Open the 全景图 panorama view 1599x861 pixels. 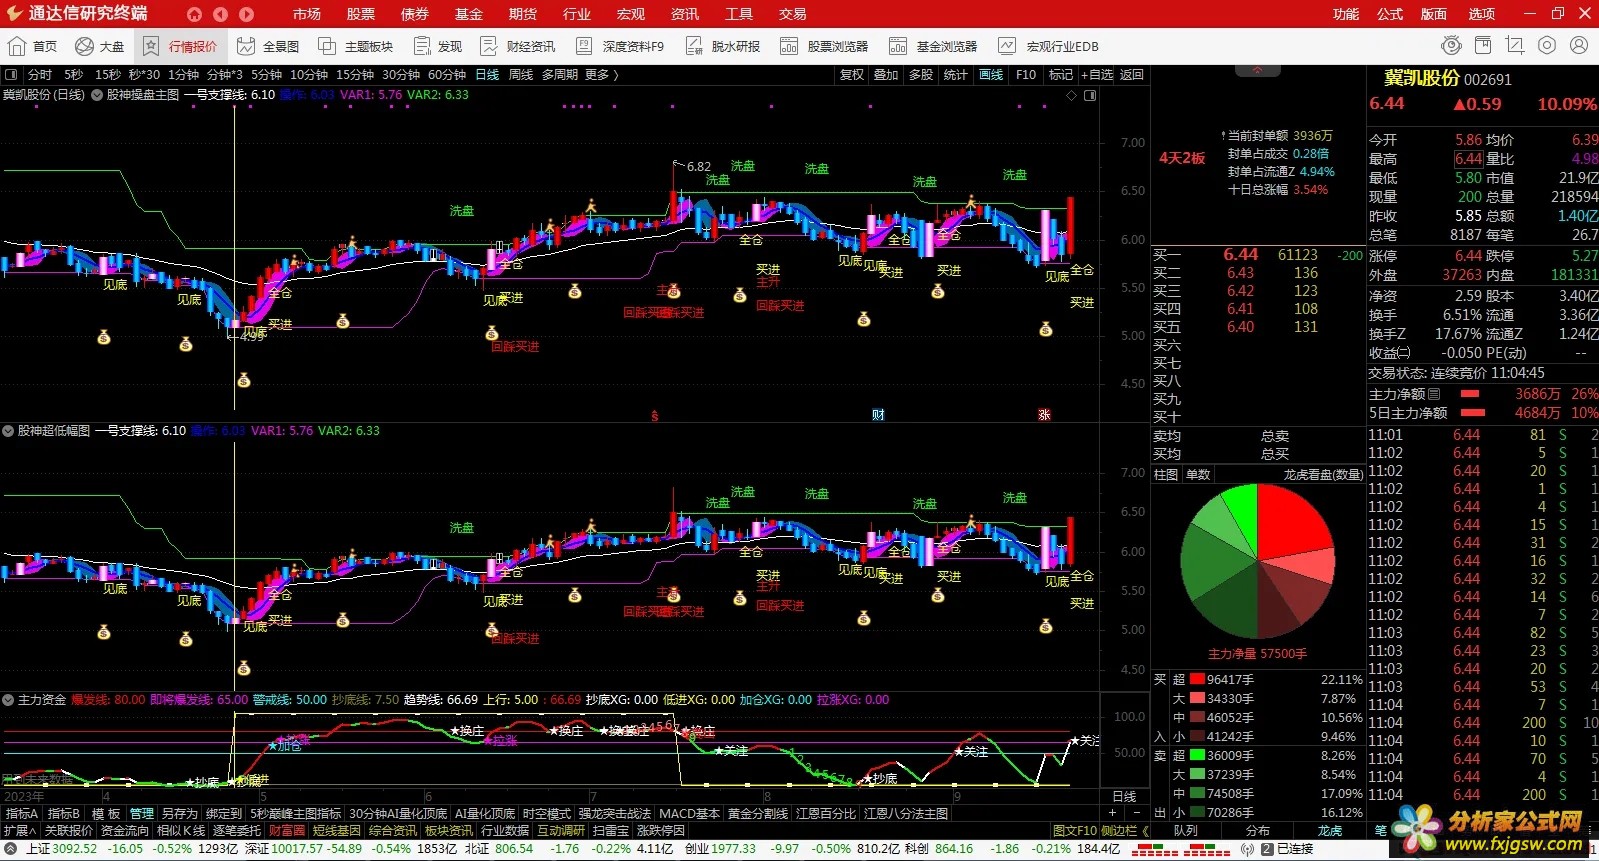pyautogui.click(x=268, y=46)
